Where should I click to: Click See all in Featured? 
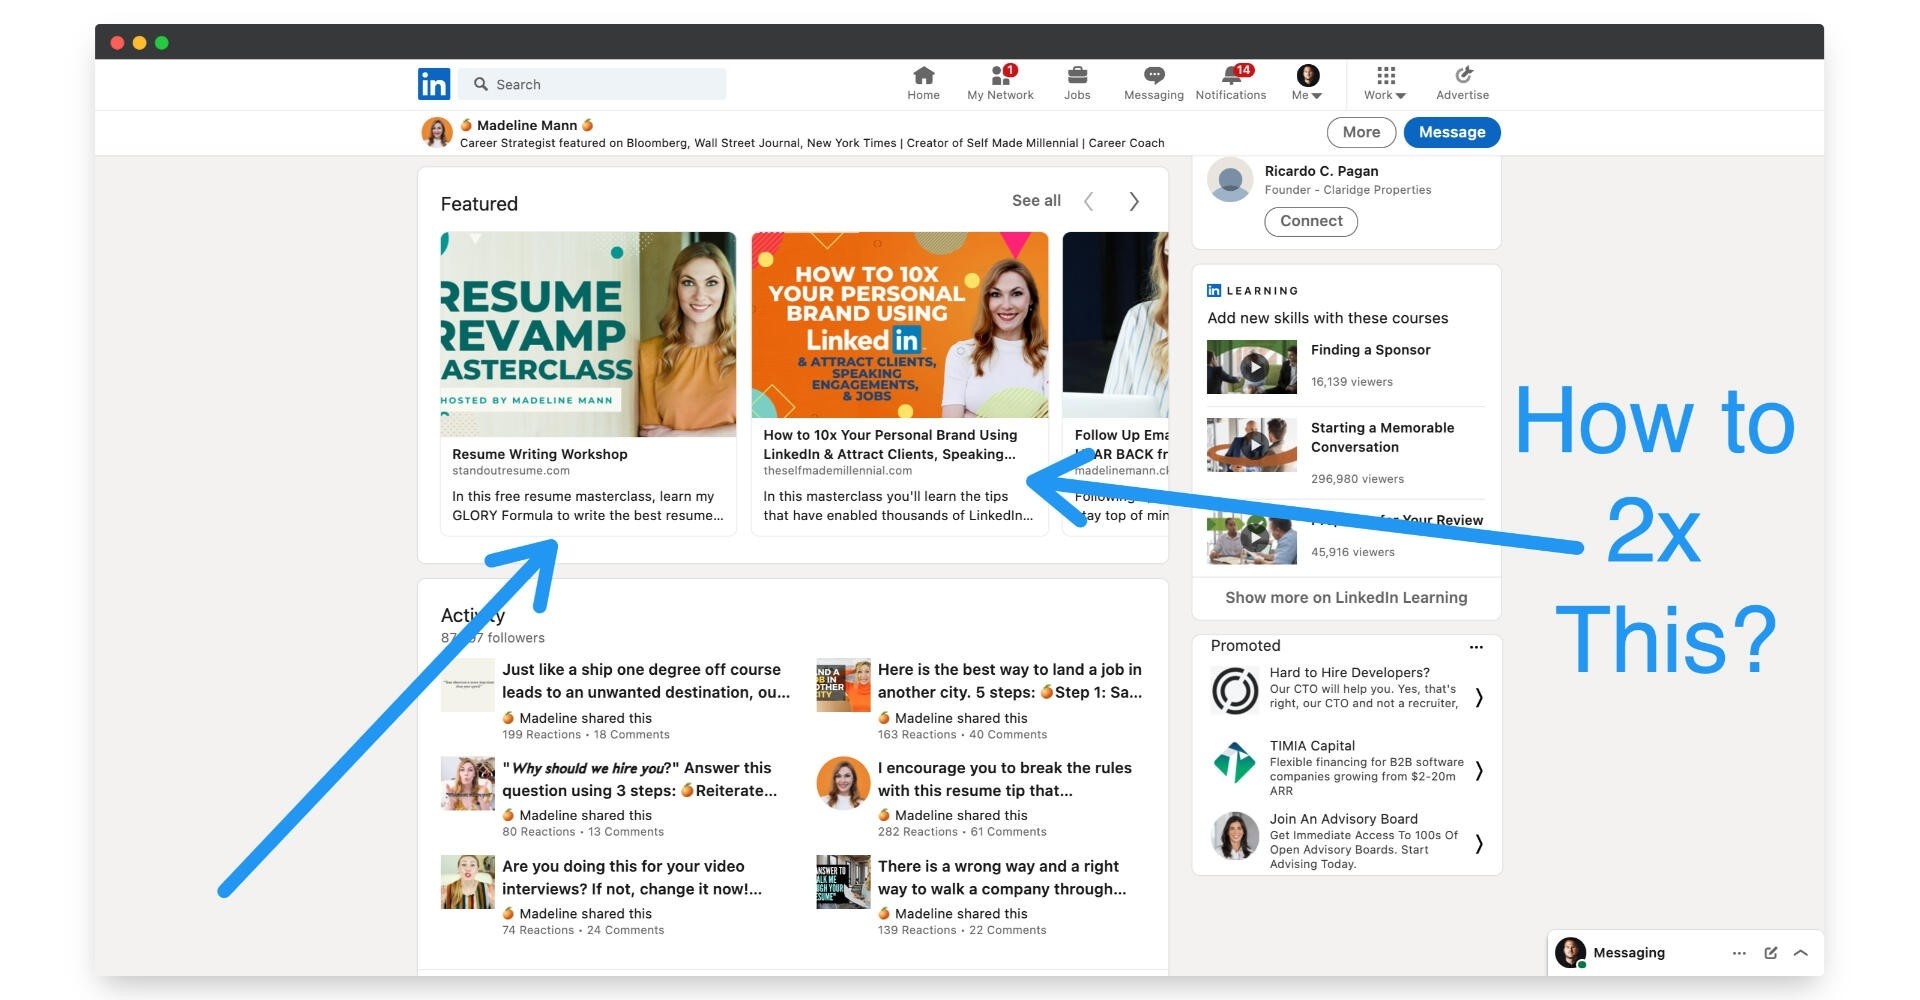pos(1036,201)
